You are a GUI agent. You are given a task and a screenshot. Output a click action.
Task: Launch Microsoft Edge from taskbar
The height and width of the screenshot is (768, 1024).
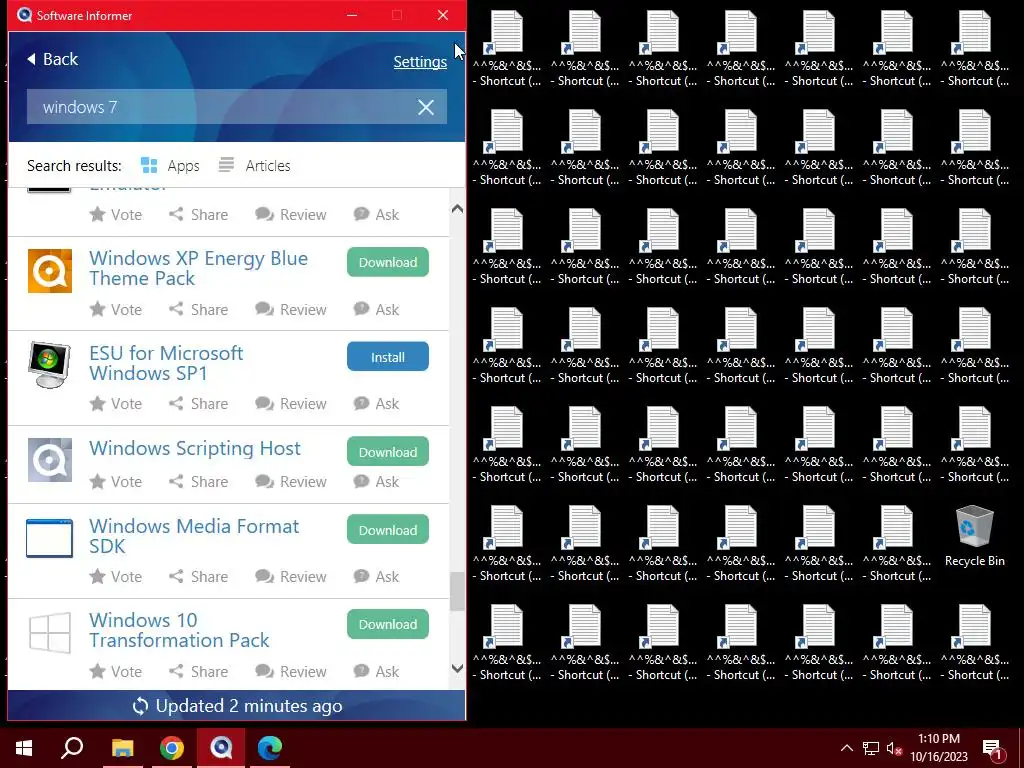(x=270, y=748)
